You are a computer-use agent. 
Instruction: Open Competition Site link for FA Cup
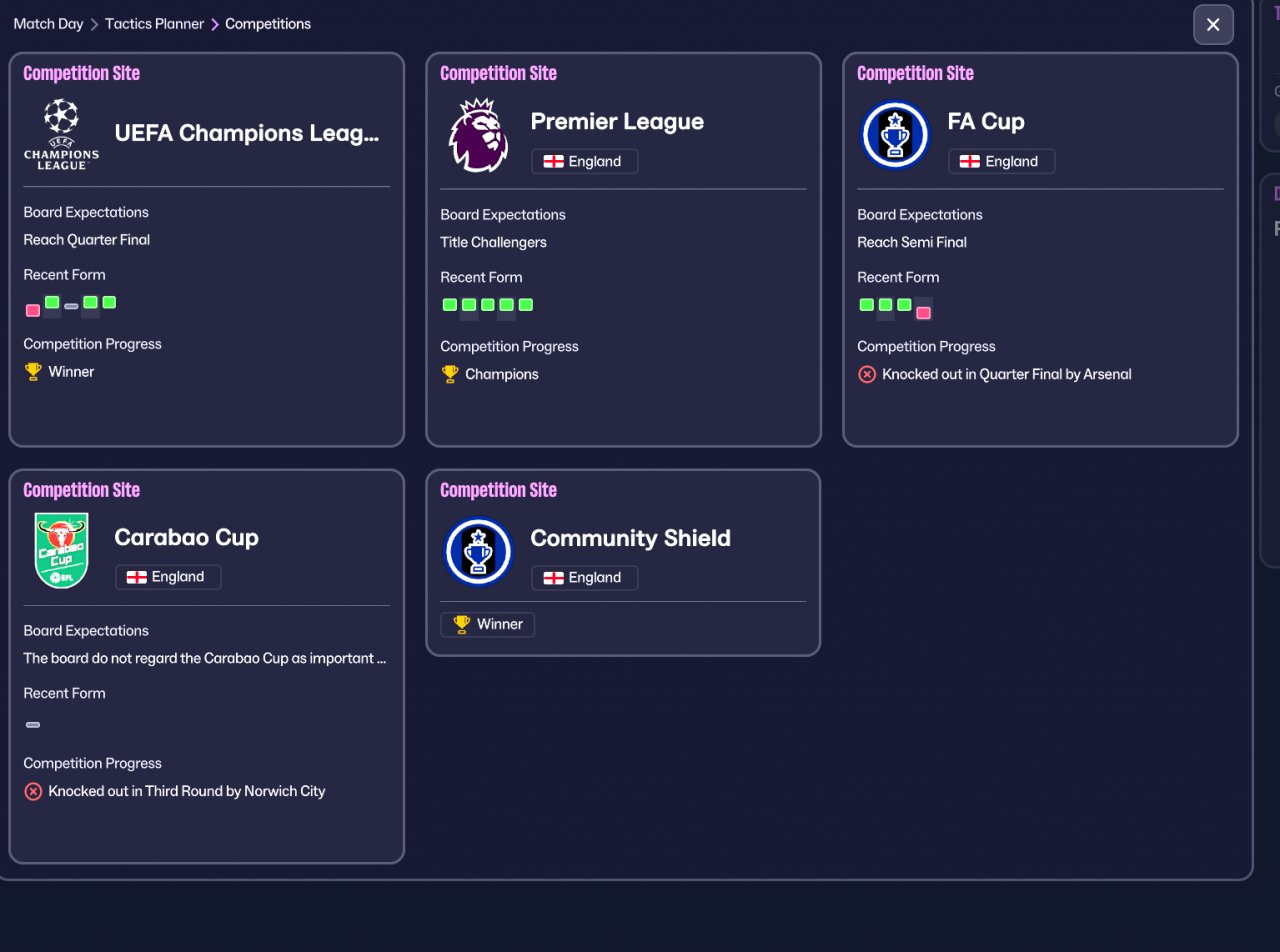(x=915, y=73)
